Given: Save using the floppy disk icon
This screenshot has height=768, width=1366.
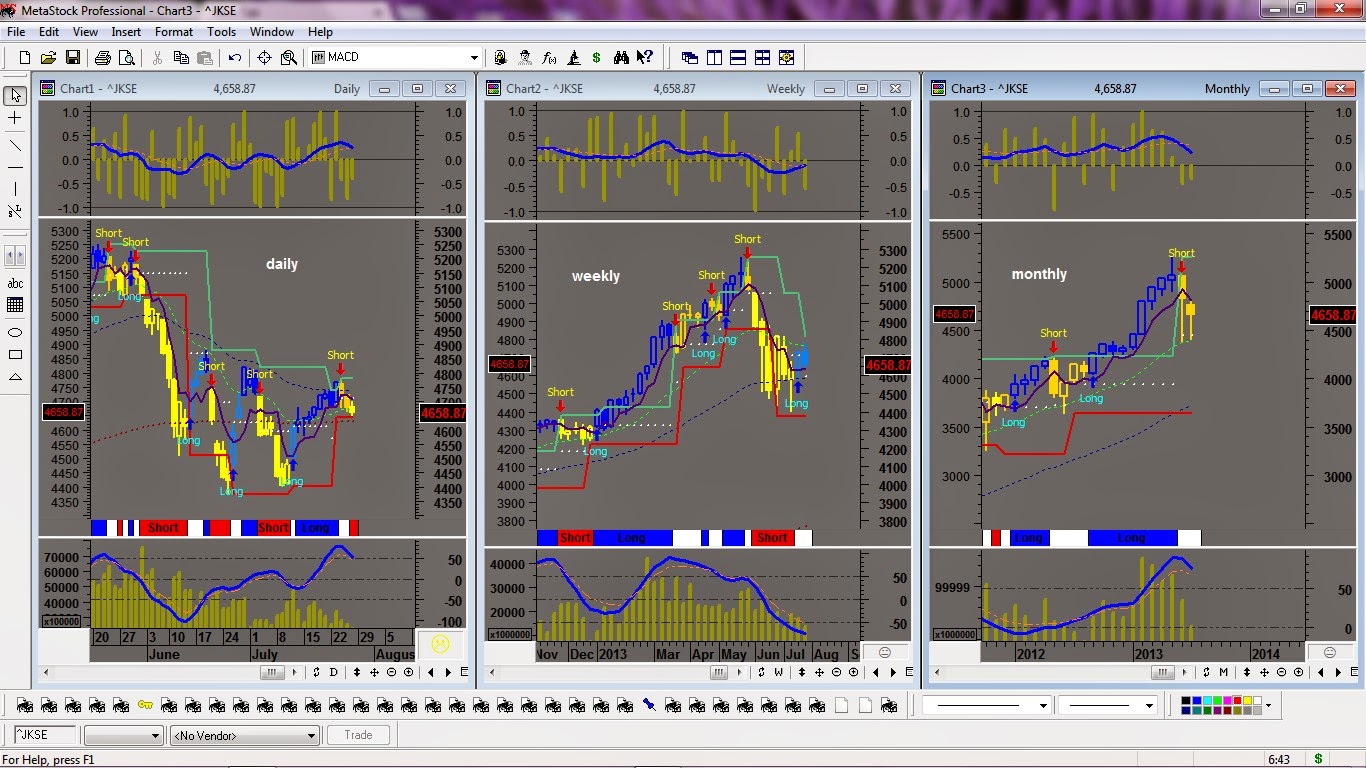Looking at the screenshot, I should coord(73,57).
